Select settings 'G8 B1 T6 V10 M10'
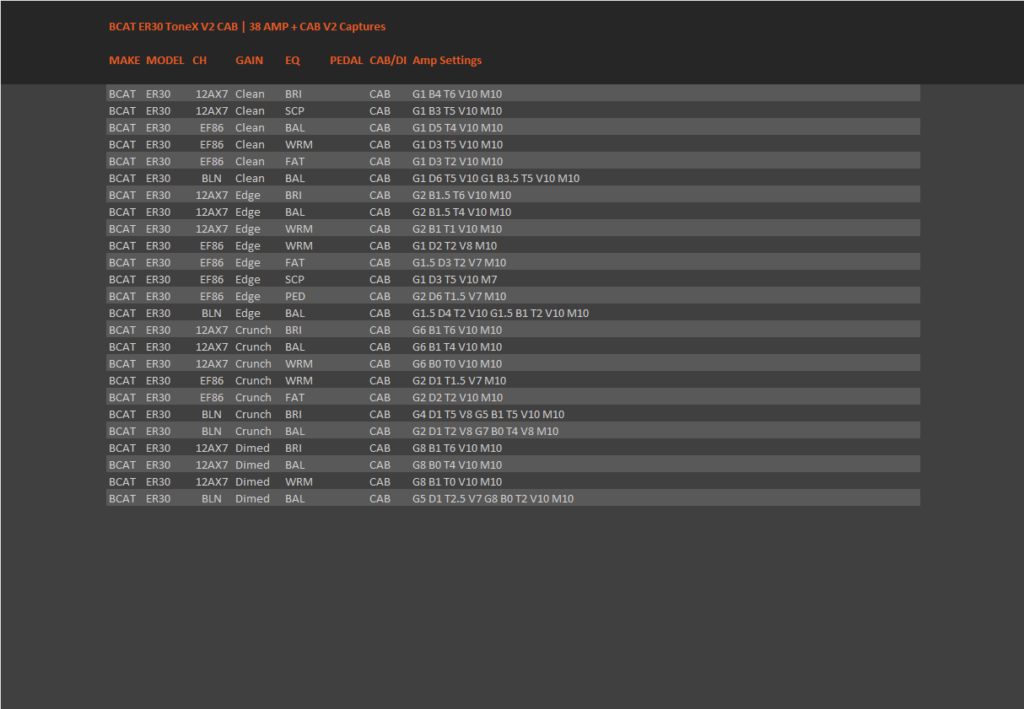Viewport: 1024px width, 709px height. point(456,449)
